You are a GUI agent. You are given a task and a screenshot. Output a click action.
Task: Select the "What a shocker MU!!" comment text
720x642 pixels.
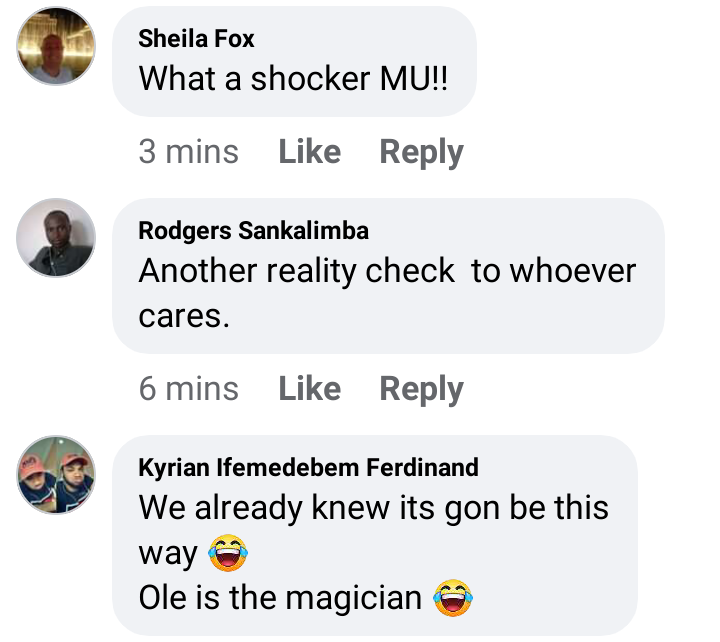pyautogui.click(x=293, y=79)
